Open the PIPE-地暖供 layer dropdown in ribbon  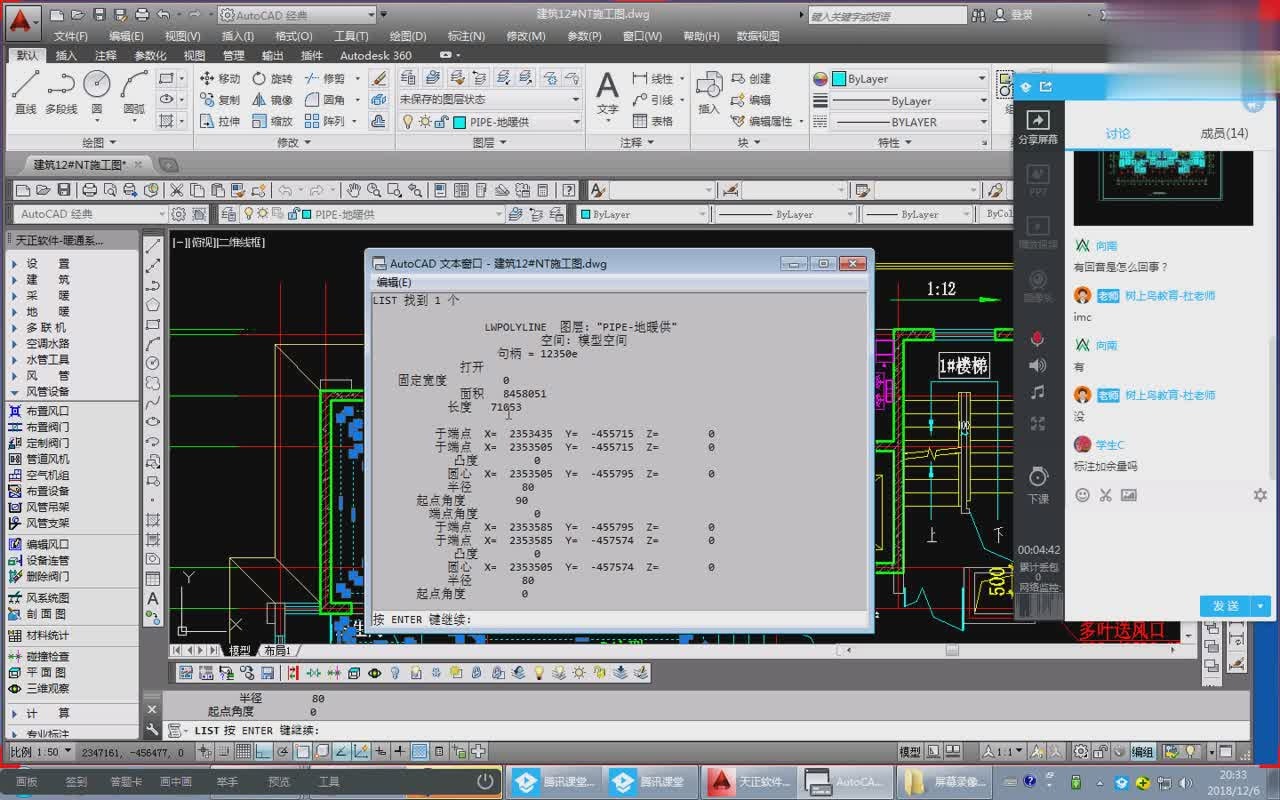click(x=576, y=122)
